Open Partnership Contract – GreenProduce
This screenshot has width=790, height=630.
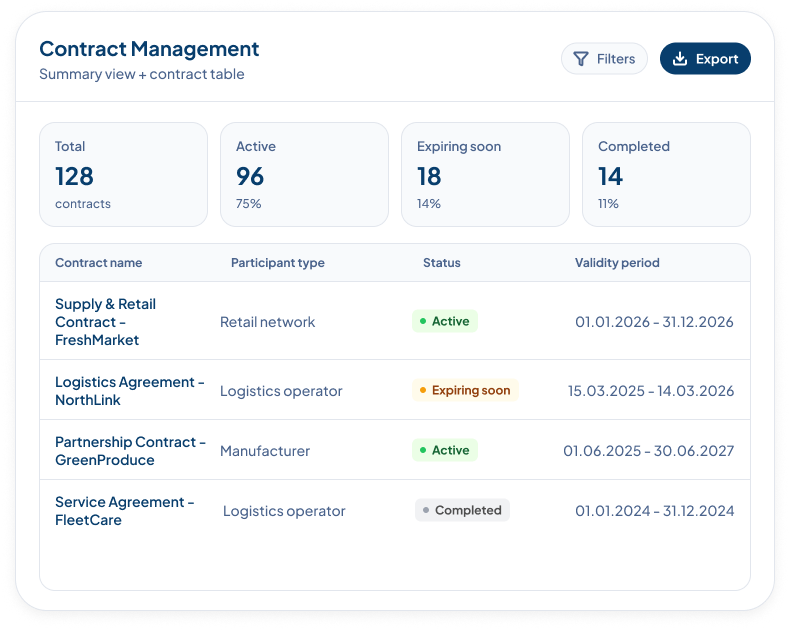click(x=130, y=451)
